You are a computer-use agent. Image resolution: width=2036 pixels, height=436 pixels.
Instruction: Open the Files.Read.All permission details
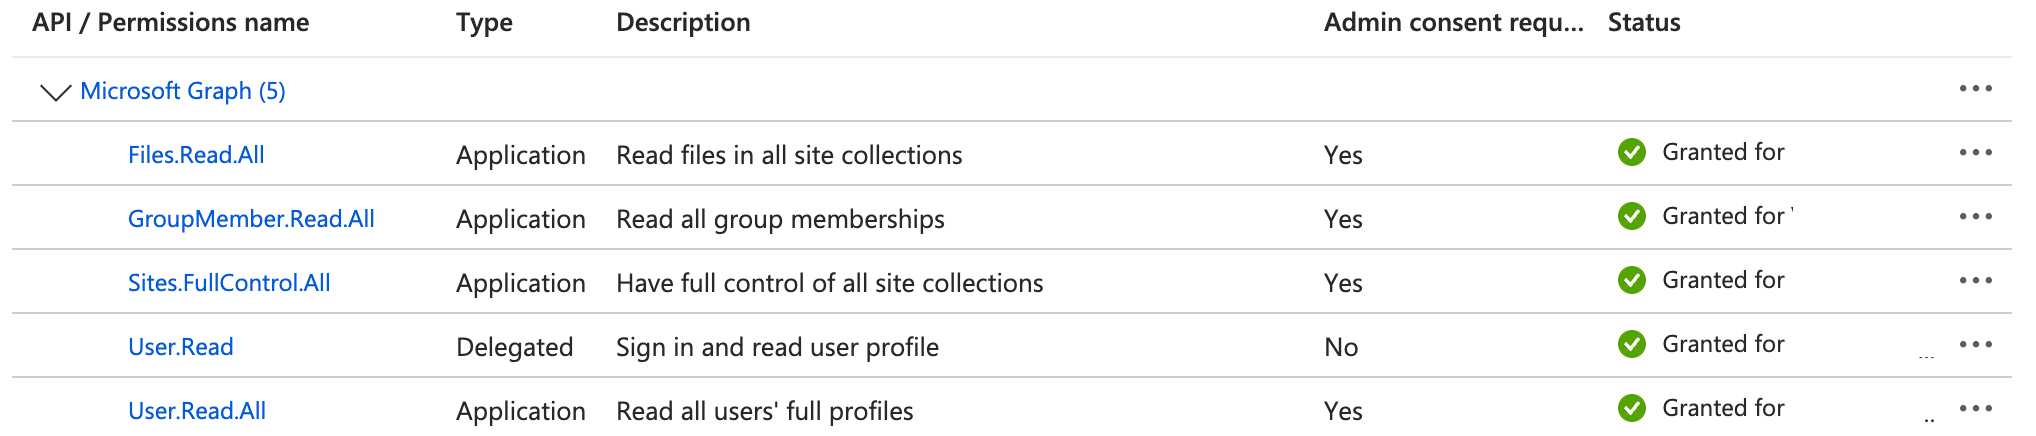pos(196,155)
